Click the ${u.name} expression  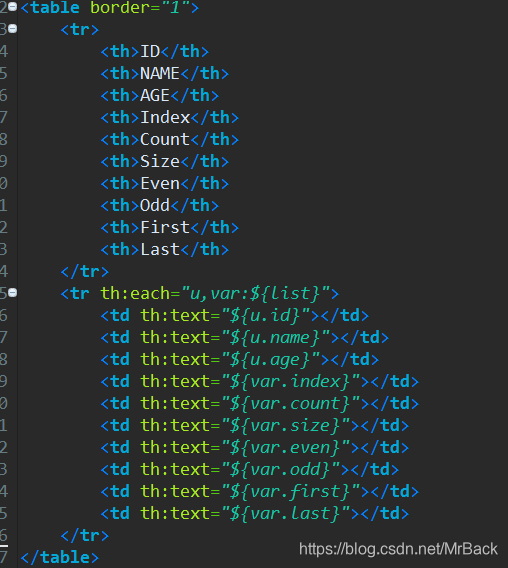(275, 338)
